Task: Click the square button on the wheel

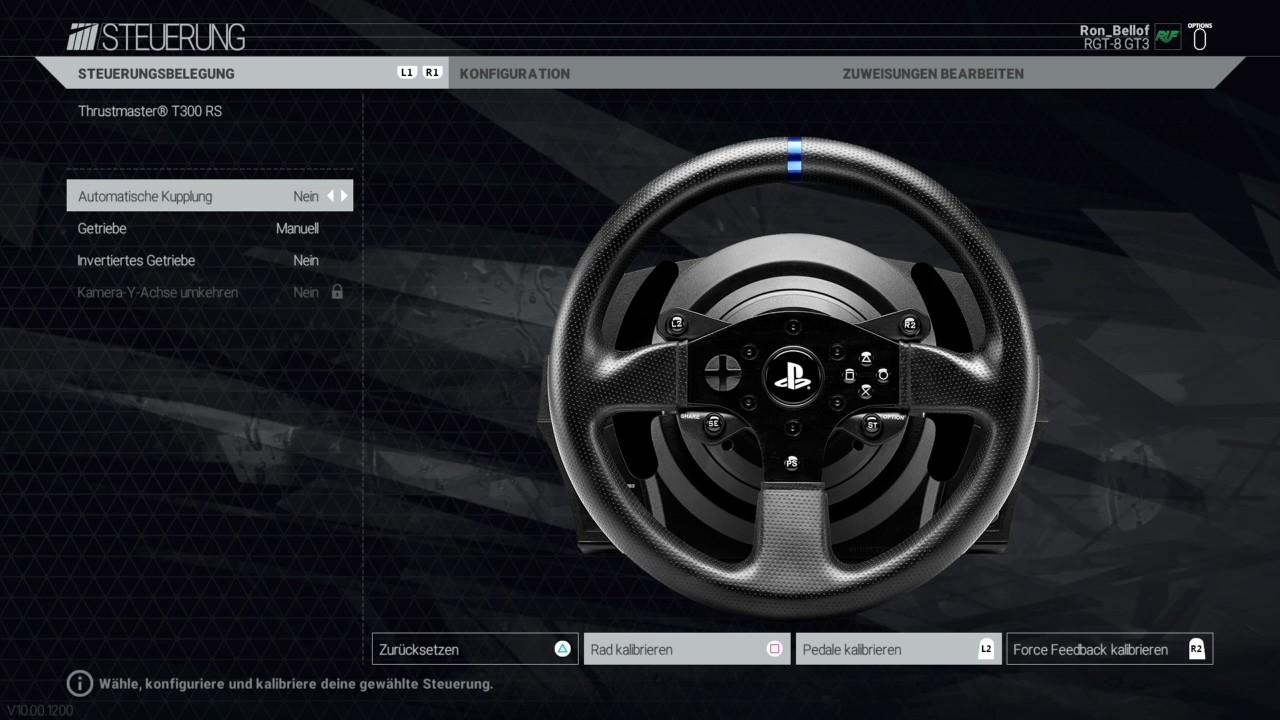Action: [x=849, y=375]
